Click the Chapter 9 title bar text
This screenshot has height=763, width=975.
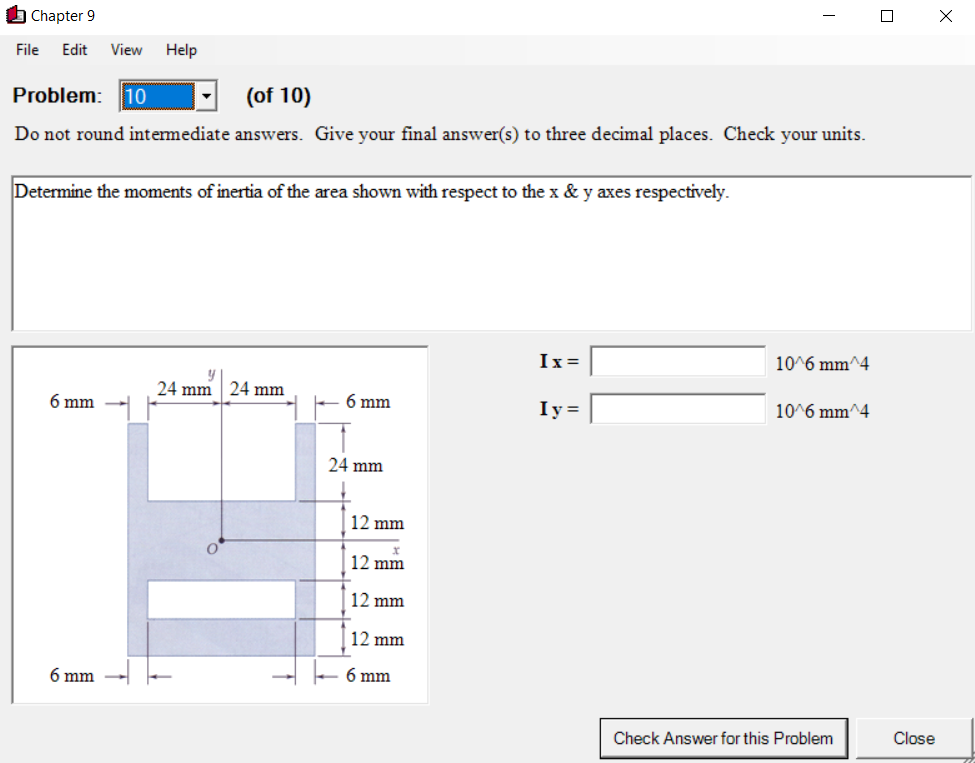(x=62, y=15)
